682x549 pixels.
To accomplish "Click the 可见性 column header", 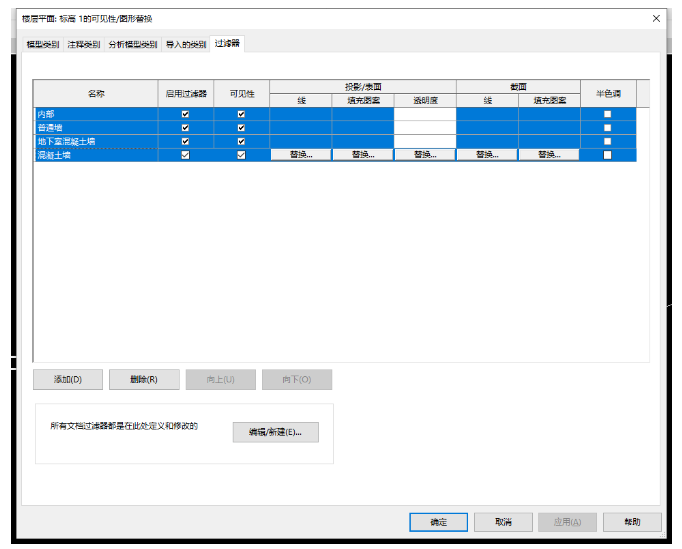I will [x=242, y=94].
